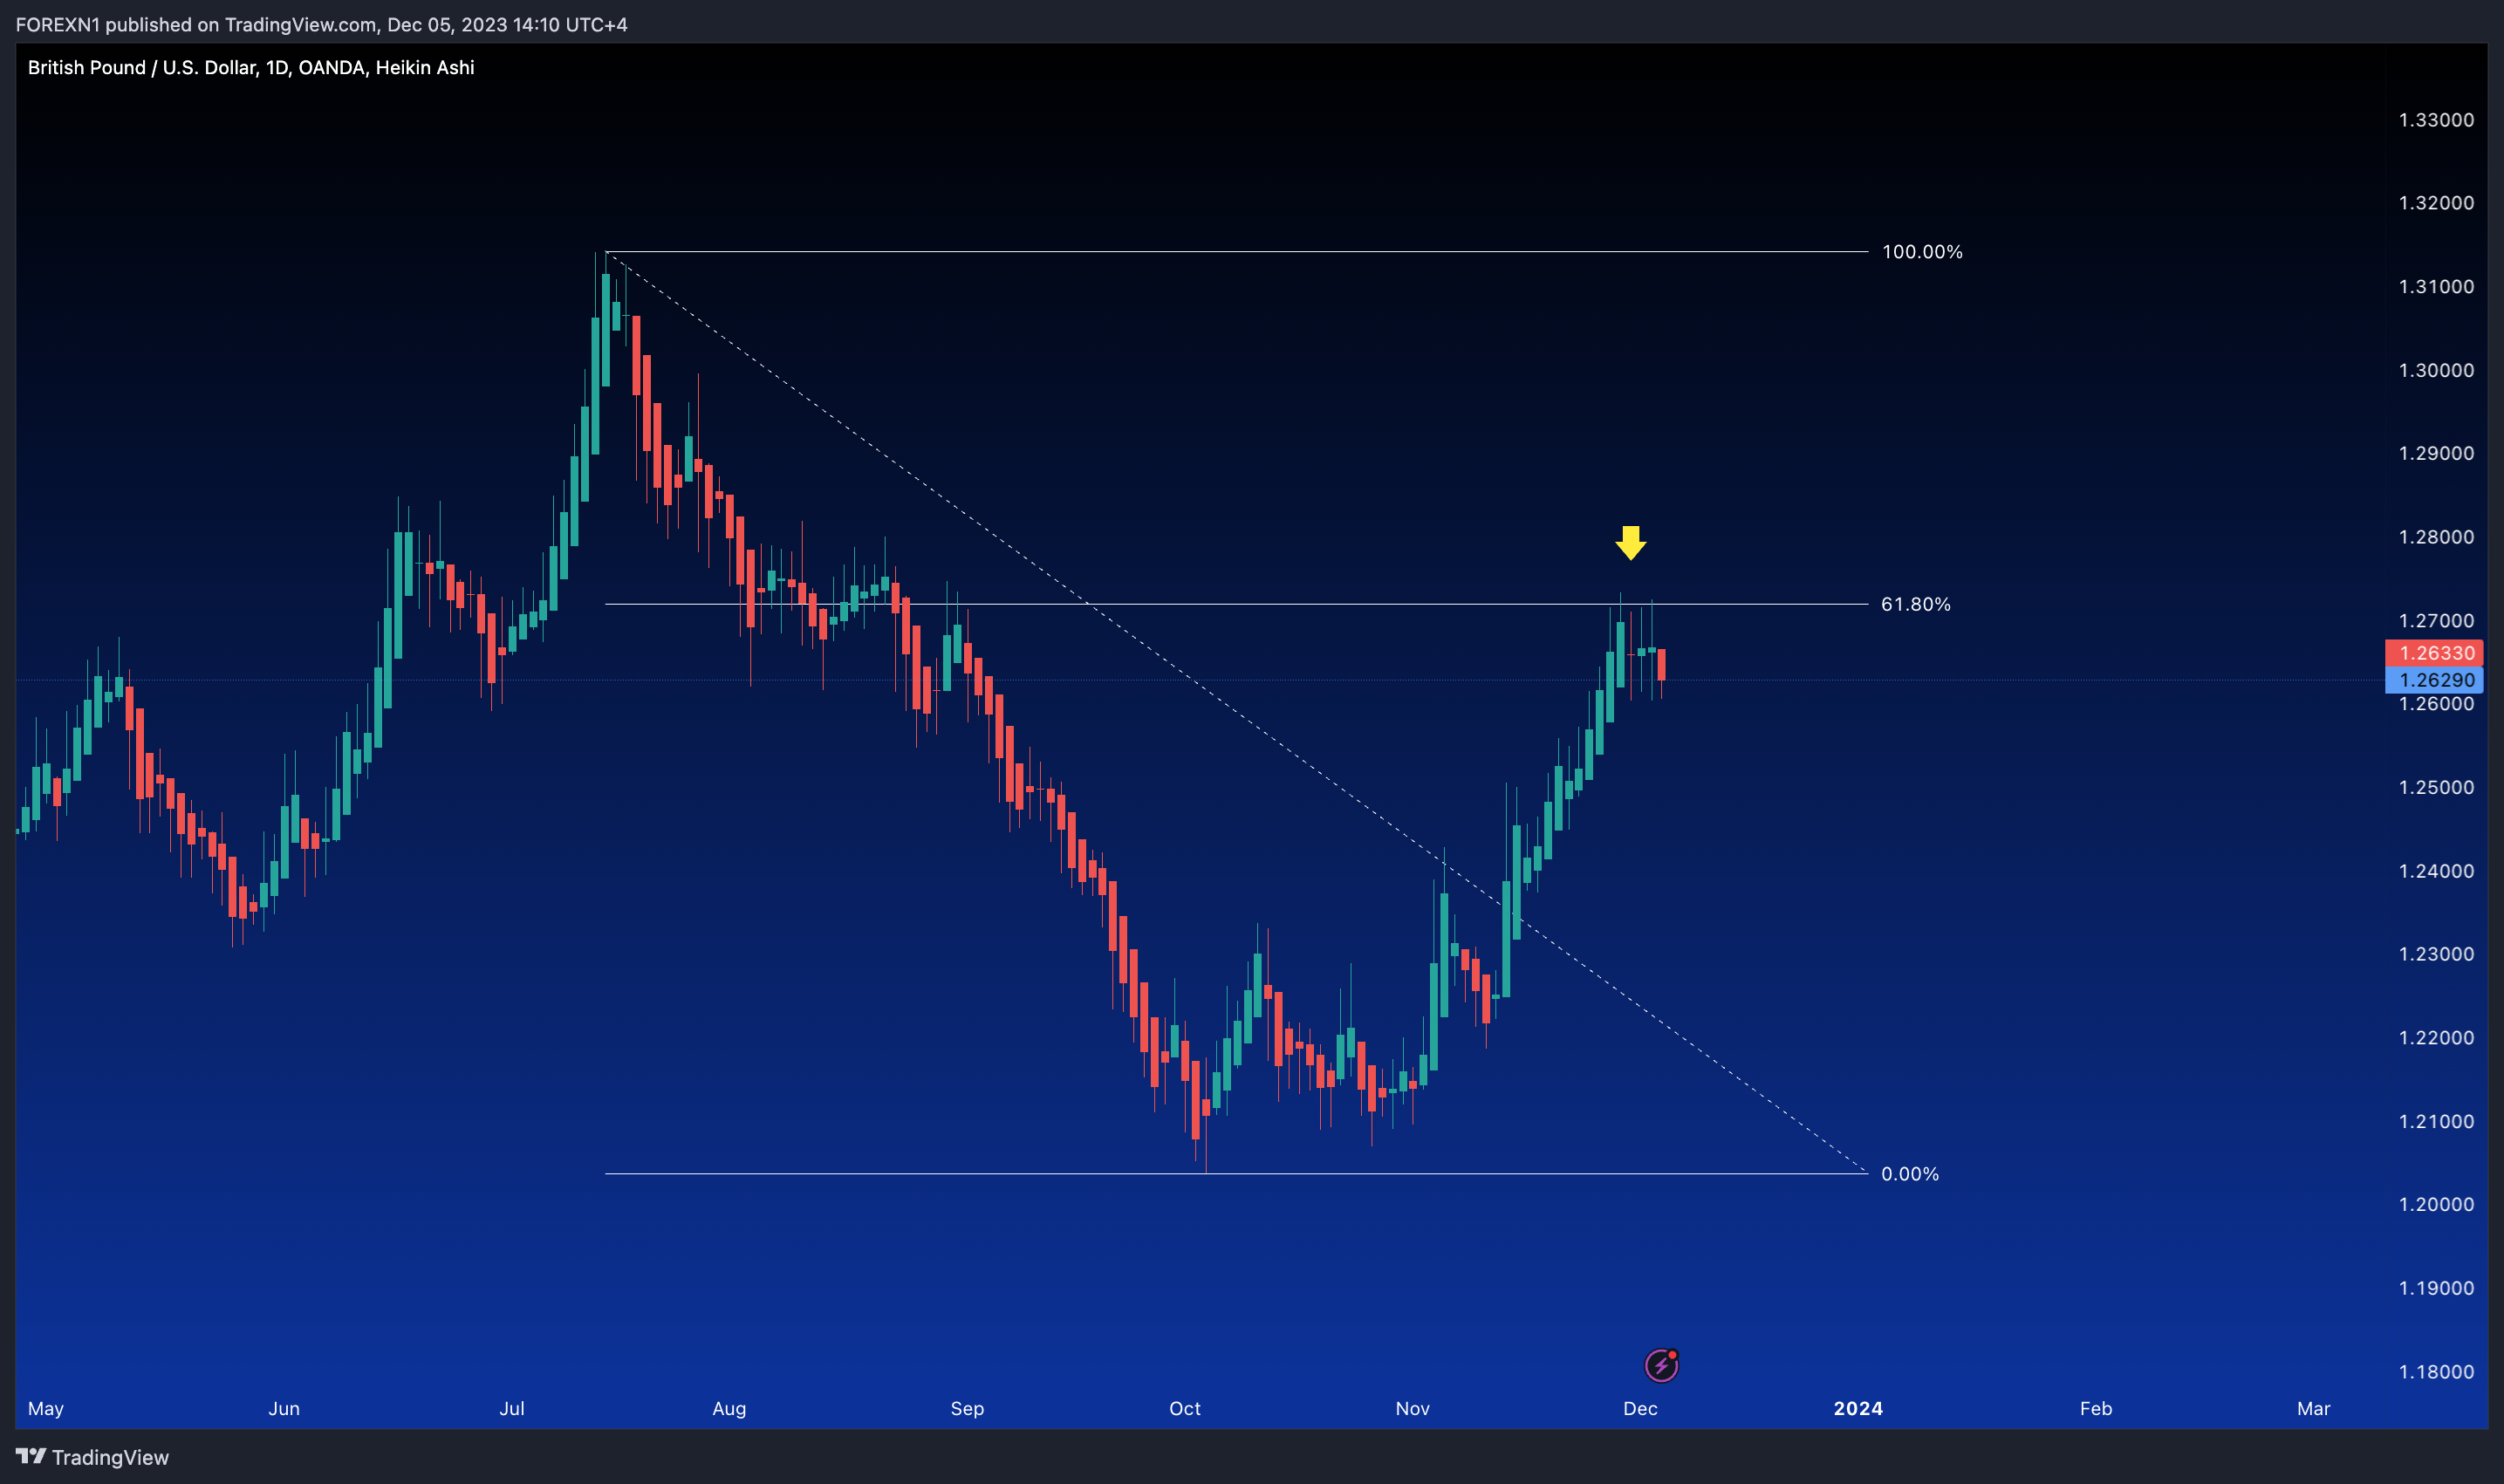Click the 1.31000 price axis label
The width and height of the screenshot is (2504, 1484).
2436,287
